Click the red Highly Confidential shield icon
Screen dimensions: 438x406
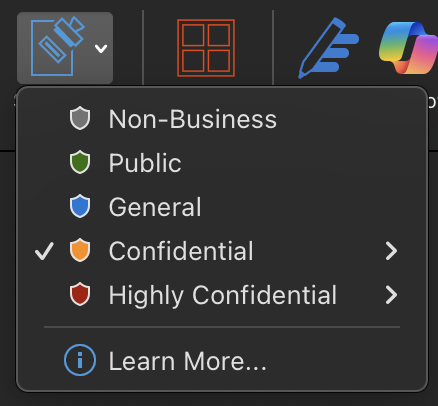(80, 294)
